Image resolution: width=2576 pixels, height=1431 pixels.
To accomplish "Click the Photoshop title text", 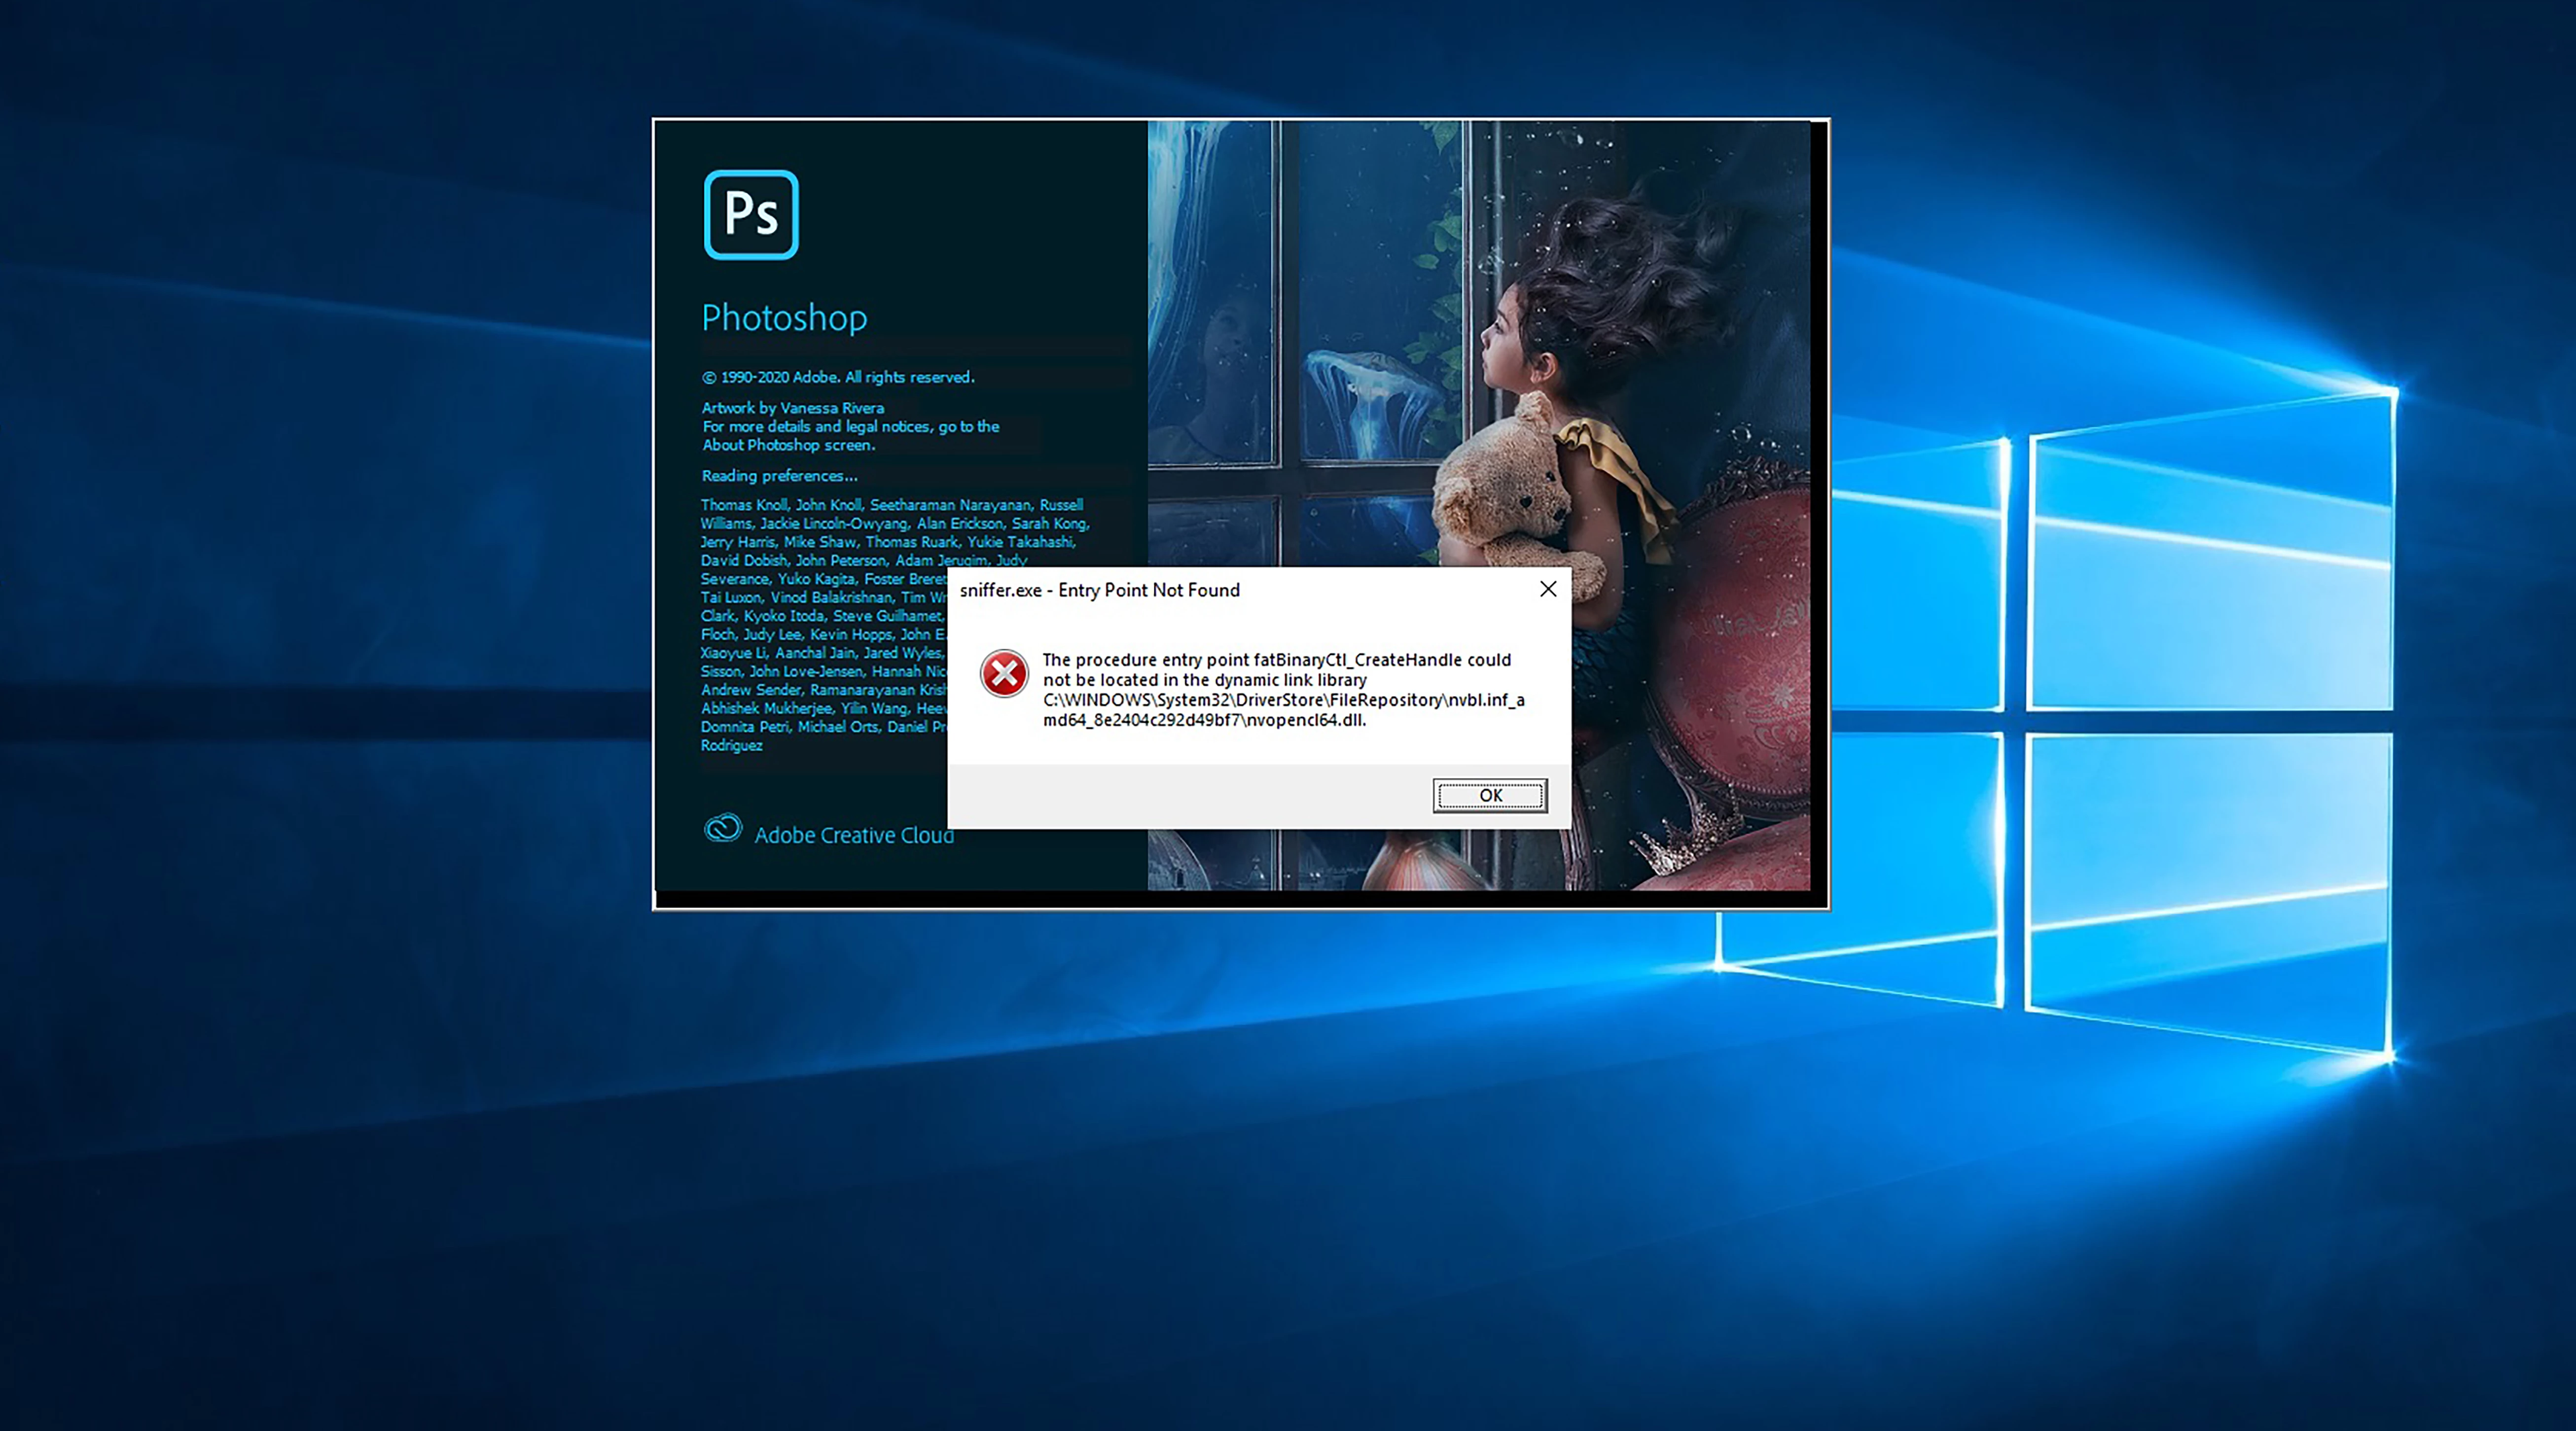I will pos(784,317).
